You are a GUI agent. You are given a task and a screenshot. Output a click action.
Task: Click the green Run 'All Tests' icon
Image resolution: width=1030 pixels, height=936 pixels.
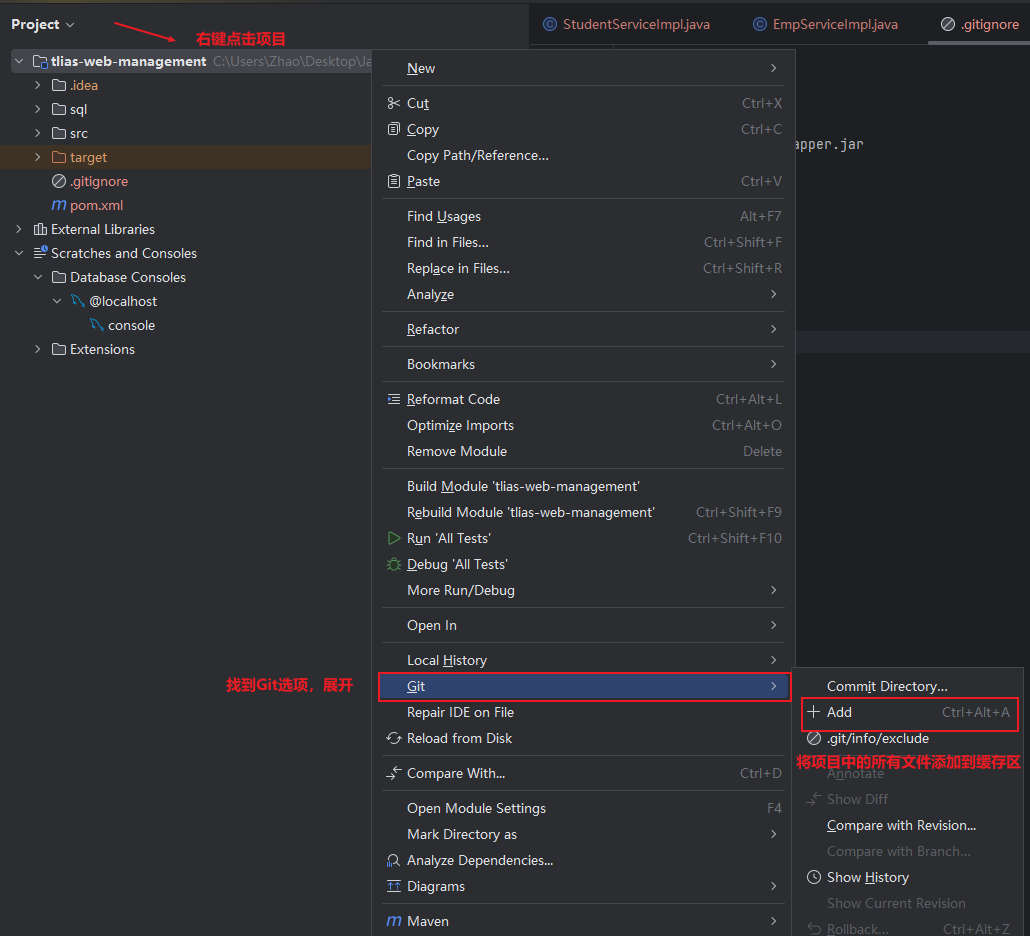[x=393, y=539]
